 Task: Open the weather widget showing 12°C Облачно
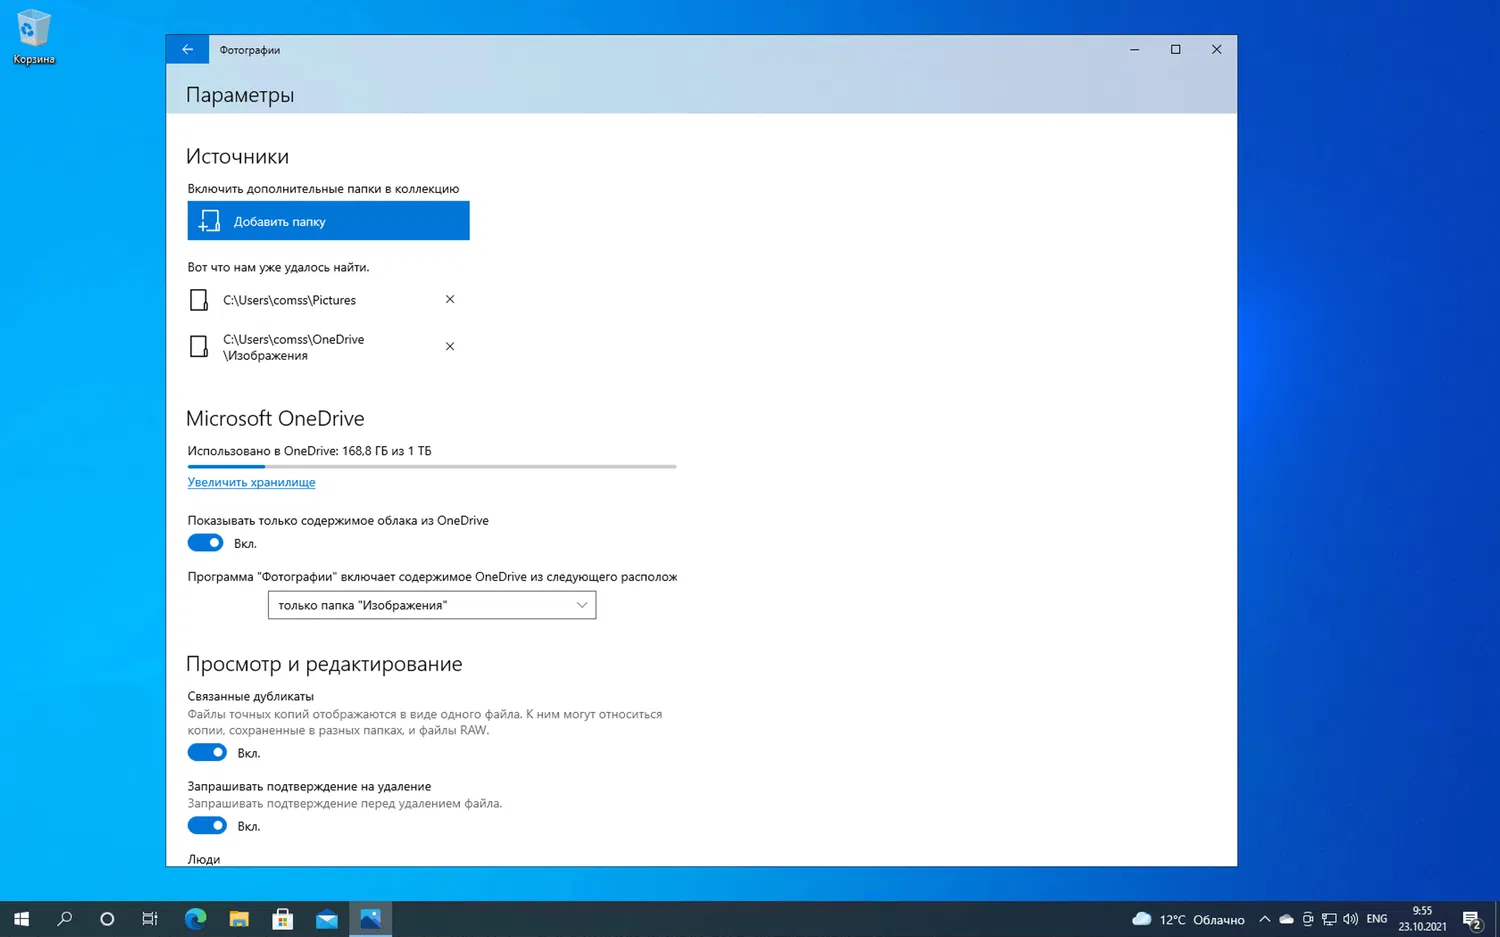(x=1188, y=919)
